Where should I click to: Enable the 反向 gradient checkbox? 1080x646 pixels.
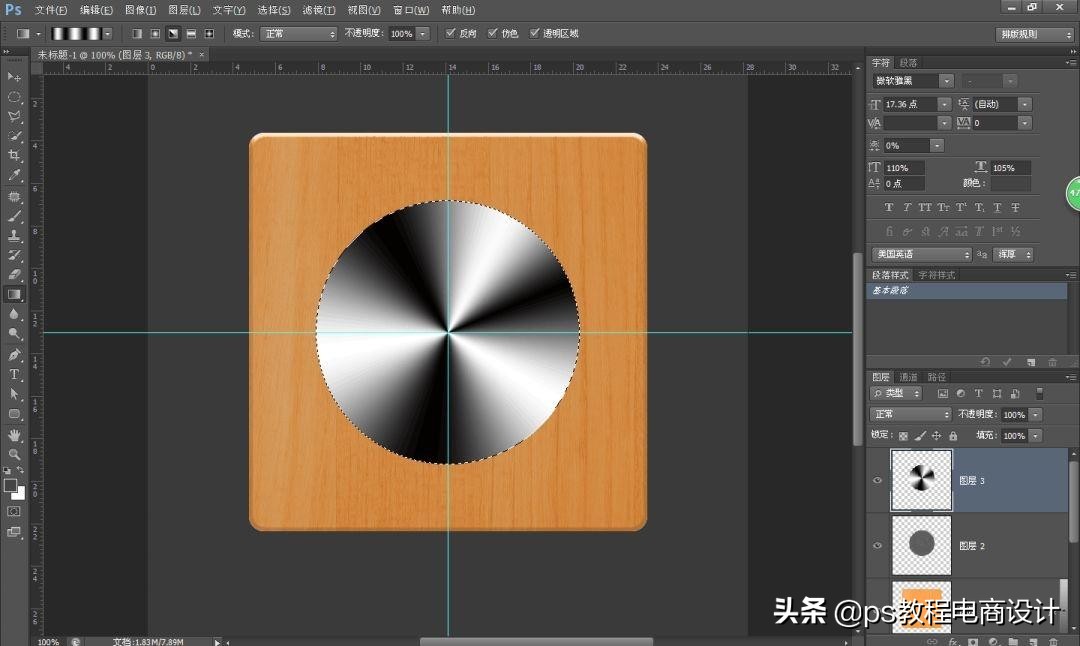pos(451,33)
